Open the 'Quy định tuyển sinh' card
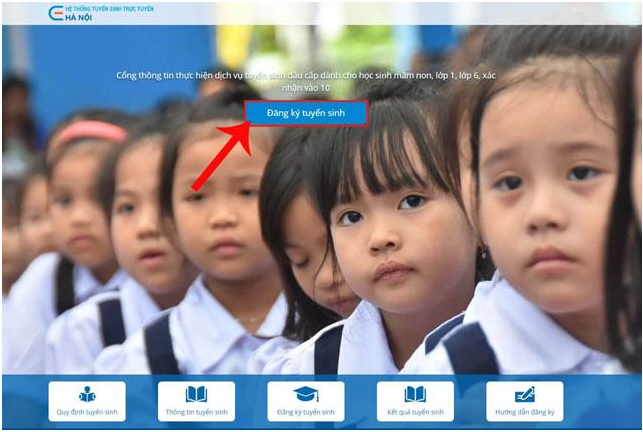The width and height of the screenshot is (643, 432). 87,401
